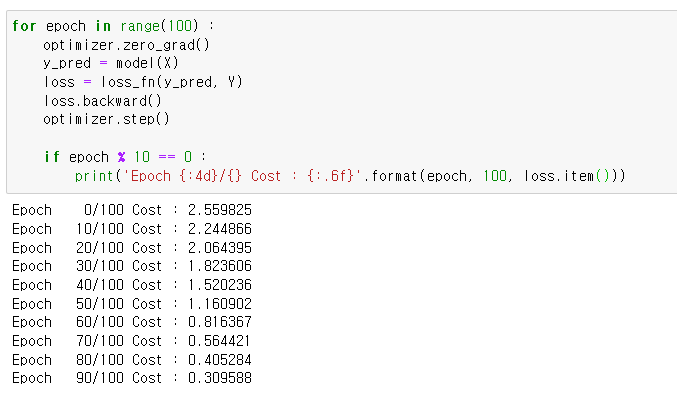This screenshot has width=677, height=403.
Task: Click the 'if epoch % 10 == 0 :' line
Action: tap(125, 157)
